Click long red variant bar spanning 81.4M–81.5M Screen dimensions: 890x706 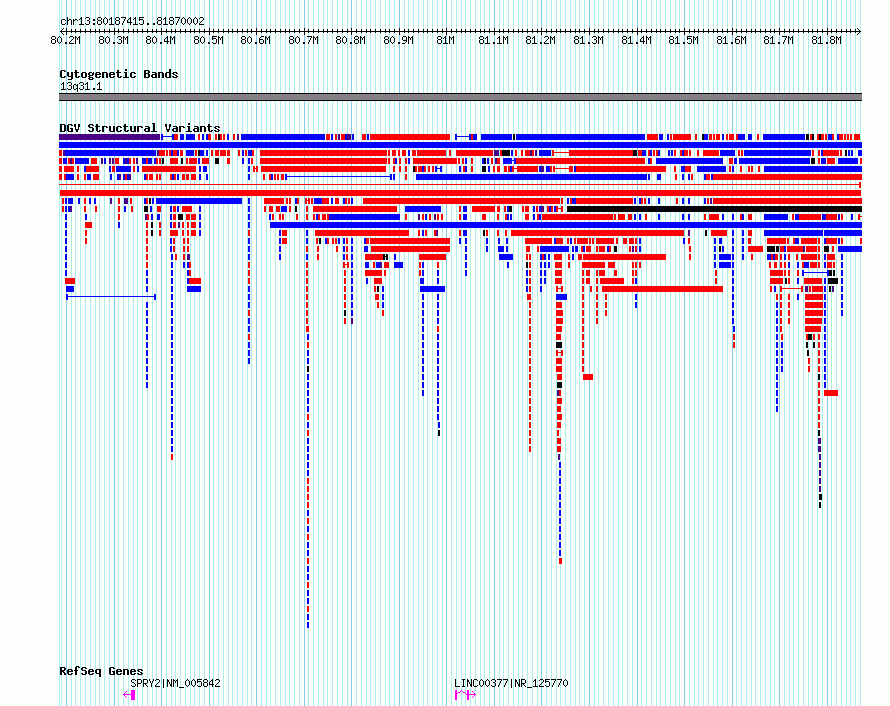(x=662, y=289)
